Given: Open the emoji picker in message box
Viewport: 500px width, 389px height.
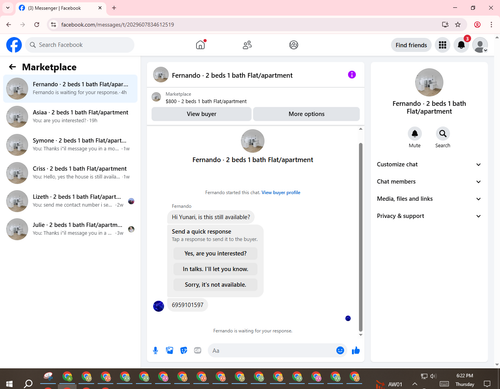Looking at the screenshot, I should [340, 350].
